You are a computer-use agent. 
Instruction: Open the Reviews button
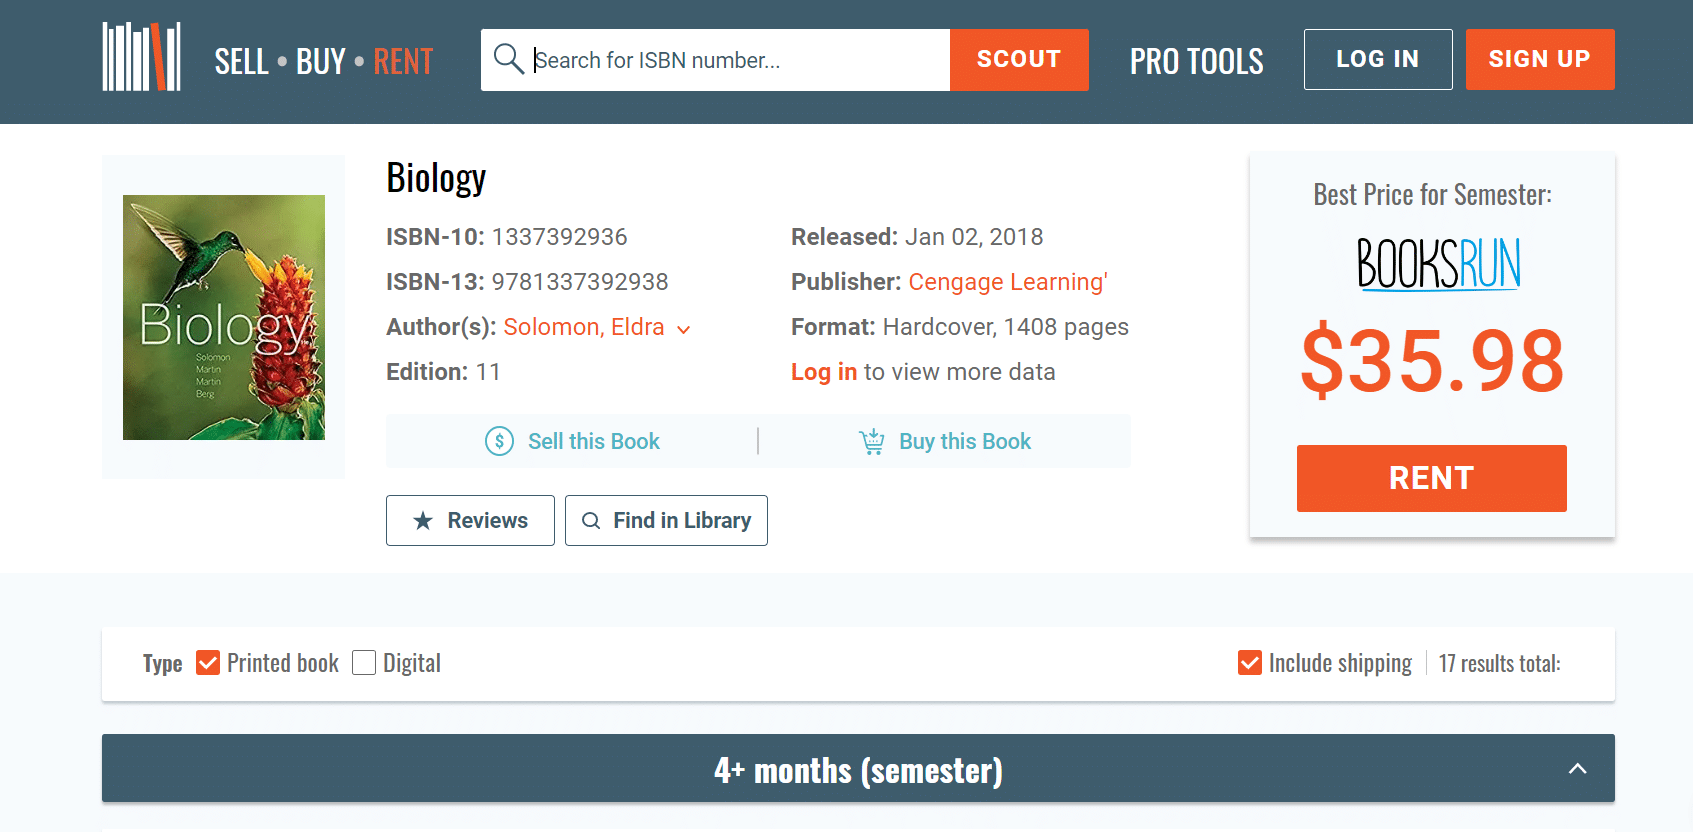pos(470,520)
